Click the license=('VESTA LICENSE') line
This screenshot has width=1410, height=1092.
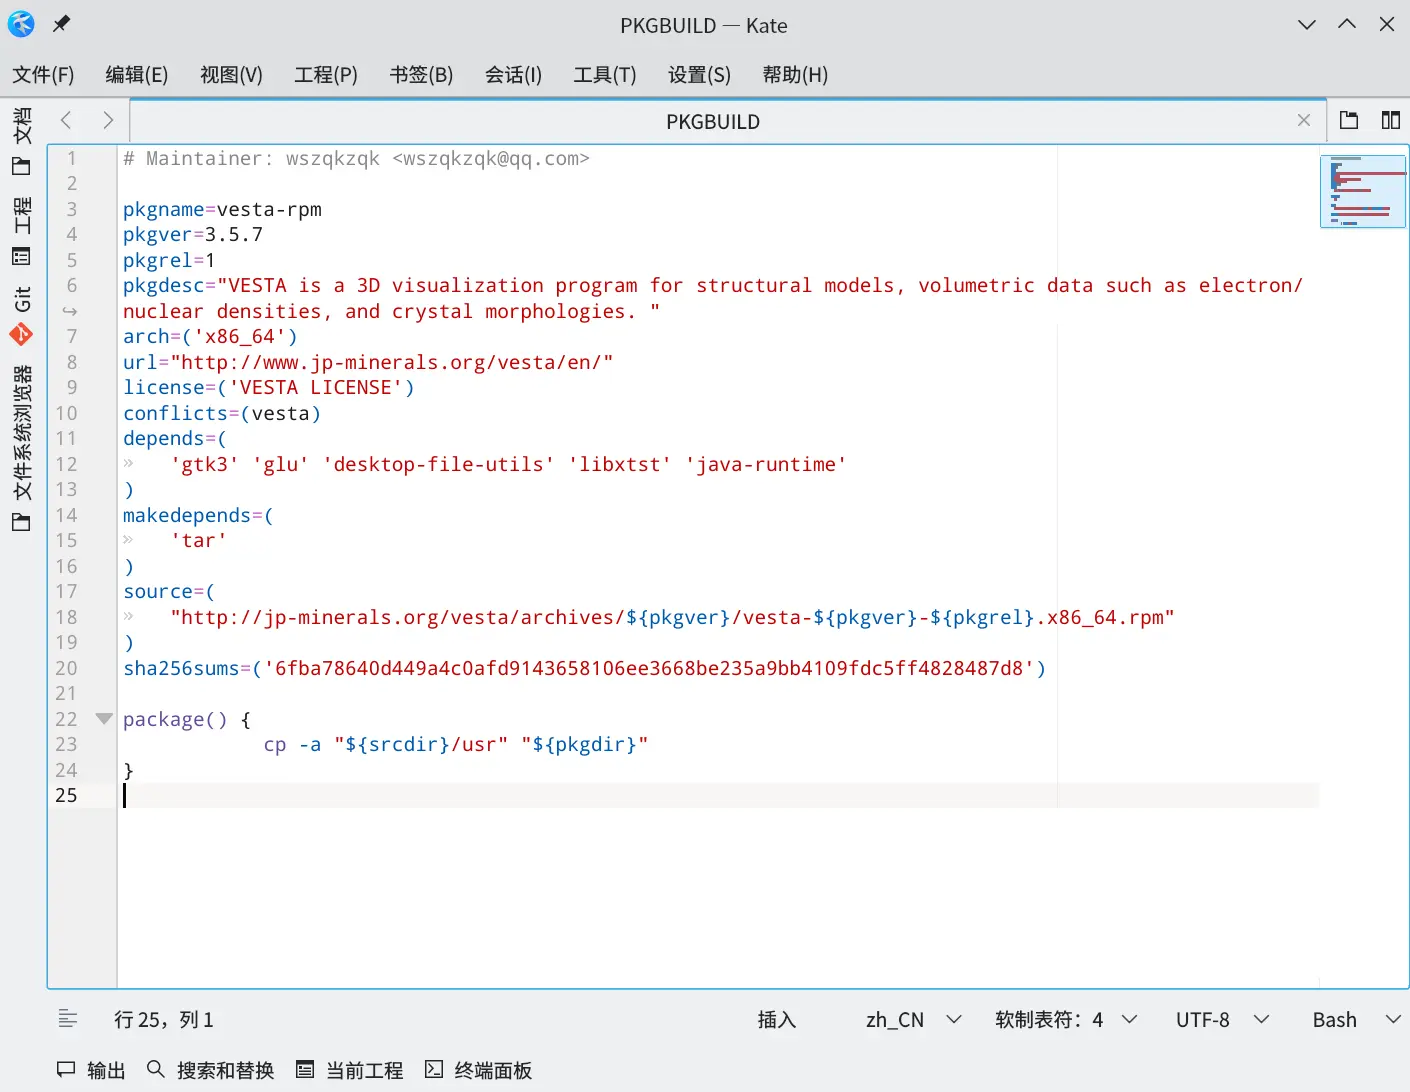click(269, 387)
